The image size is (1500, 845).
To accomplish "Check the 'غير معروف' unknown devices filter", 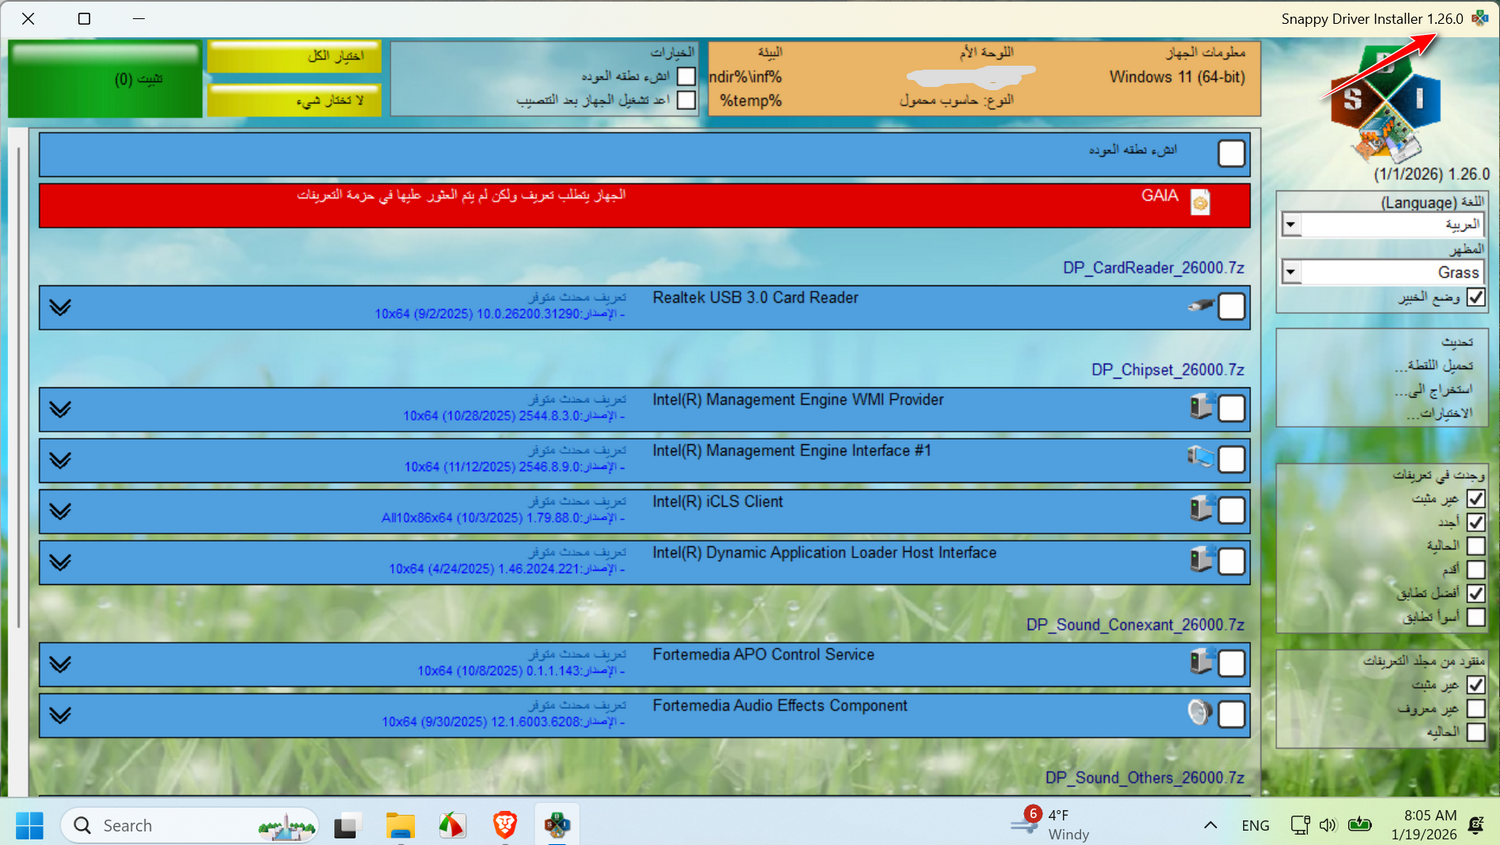I will pos(1476,709).
